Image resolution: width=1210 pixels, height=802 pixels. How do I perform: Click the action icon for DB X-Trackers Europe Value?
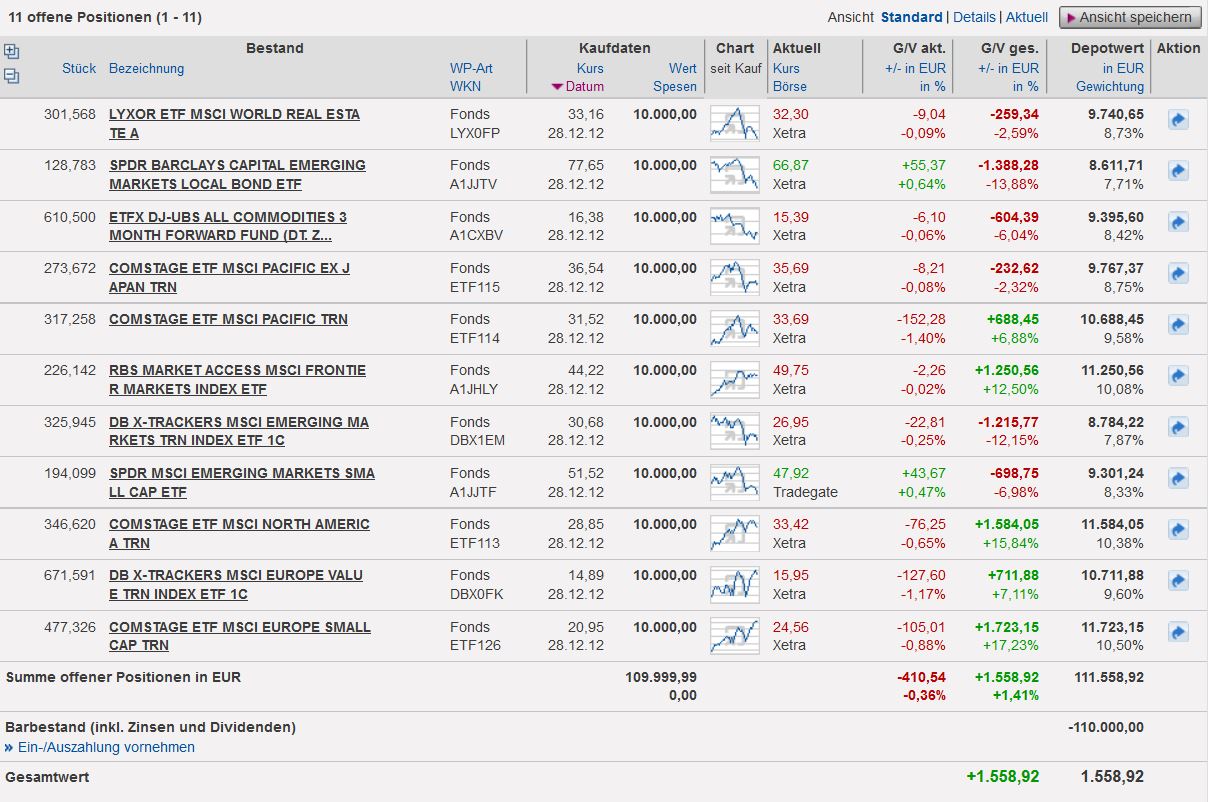[1177, 581]
